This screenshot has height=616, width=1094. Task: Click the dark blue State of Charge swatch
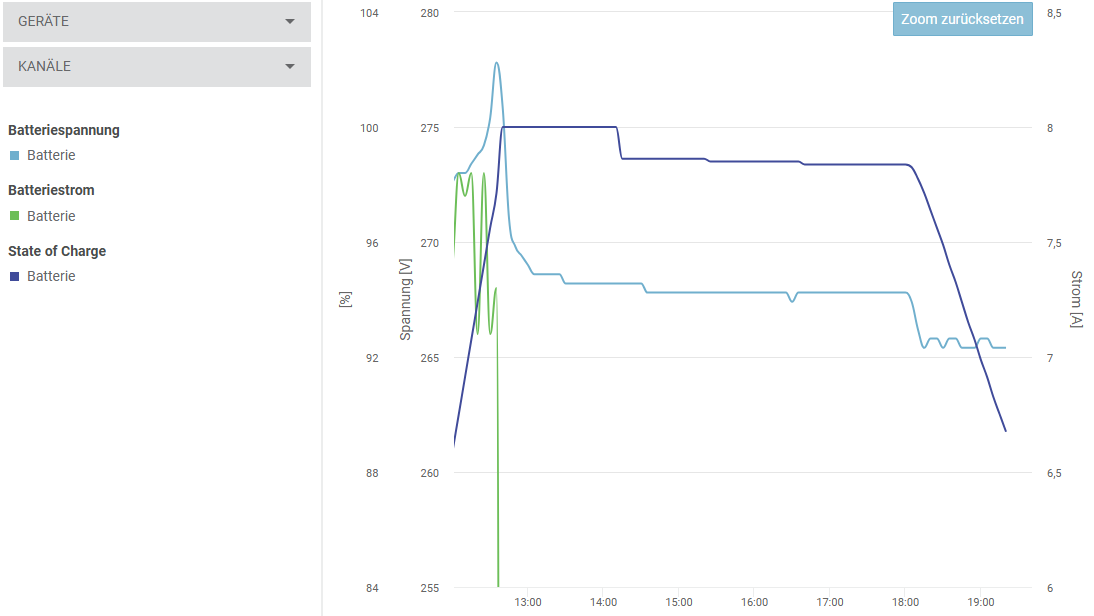coord(14,277)
